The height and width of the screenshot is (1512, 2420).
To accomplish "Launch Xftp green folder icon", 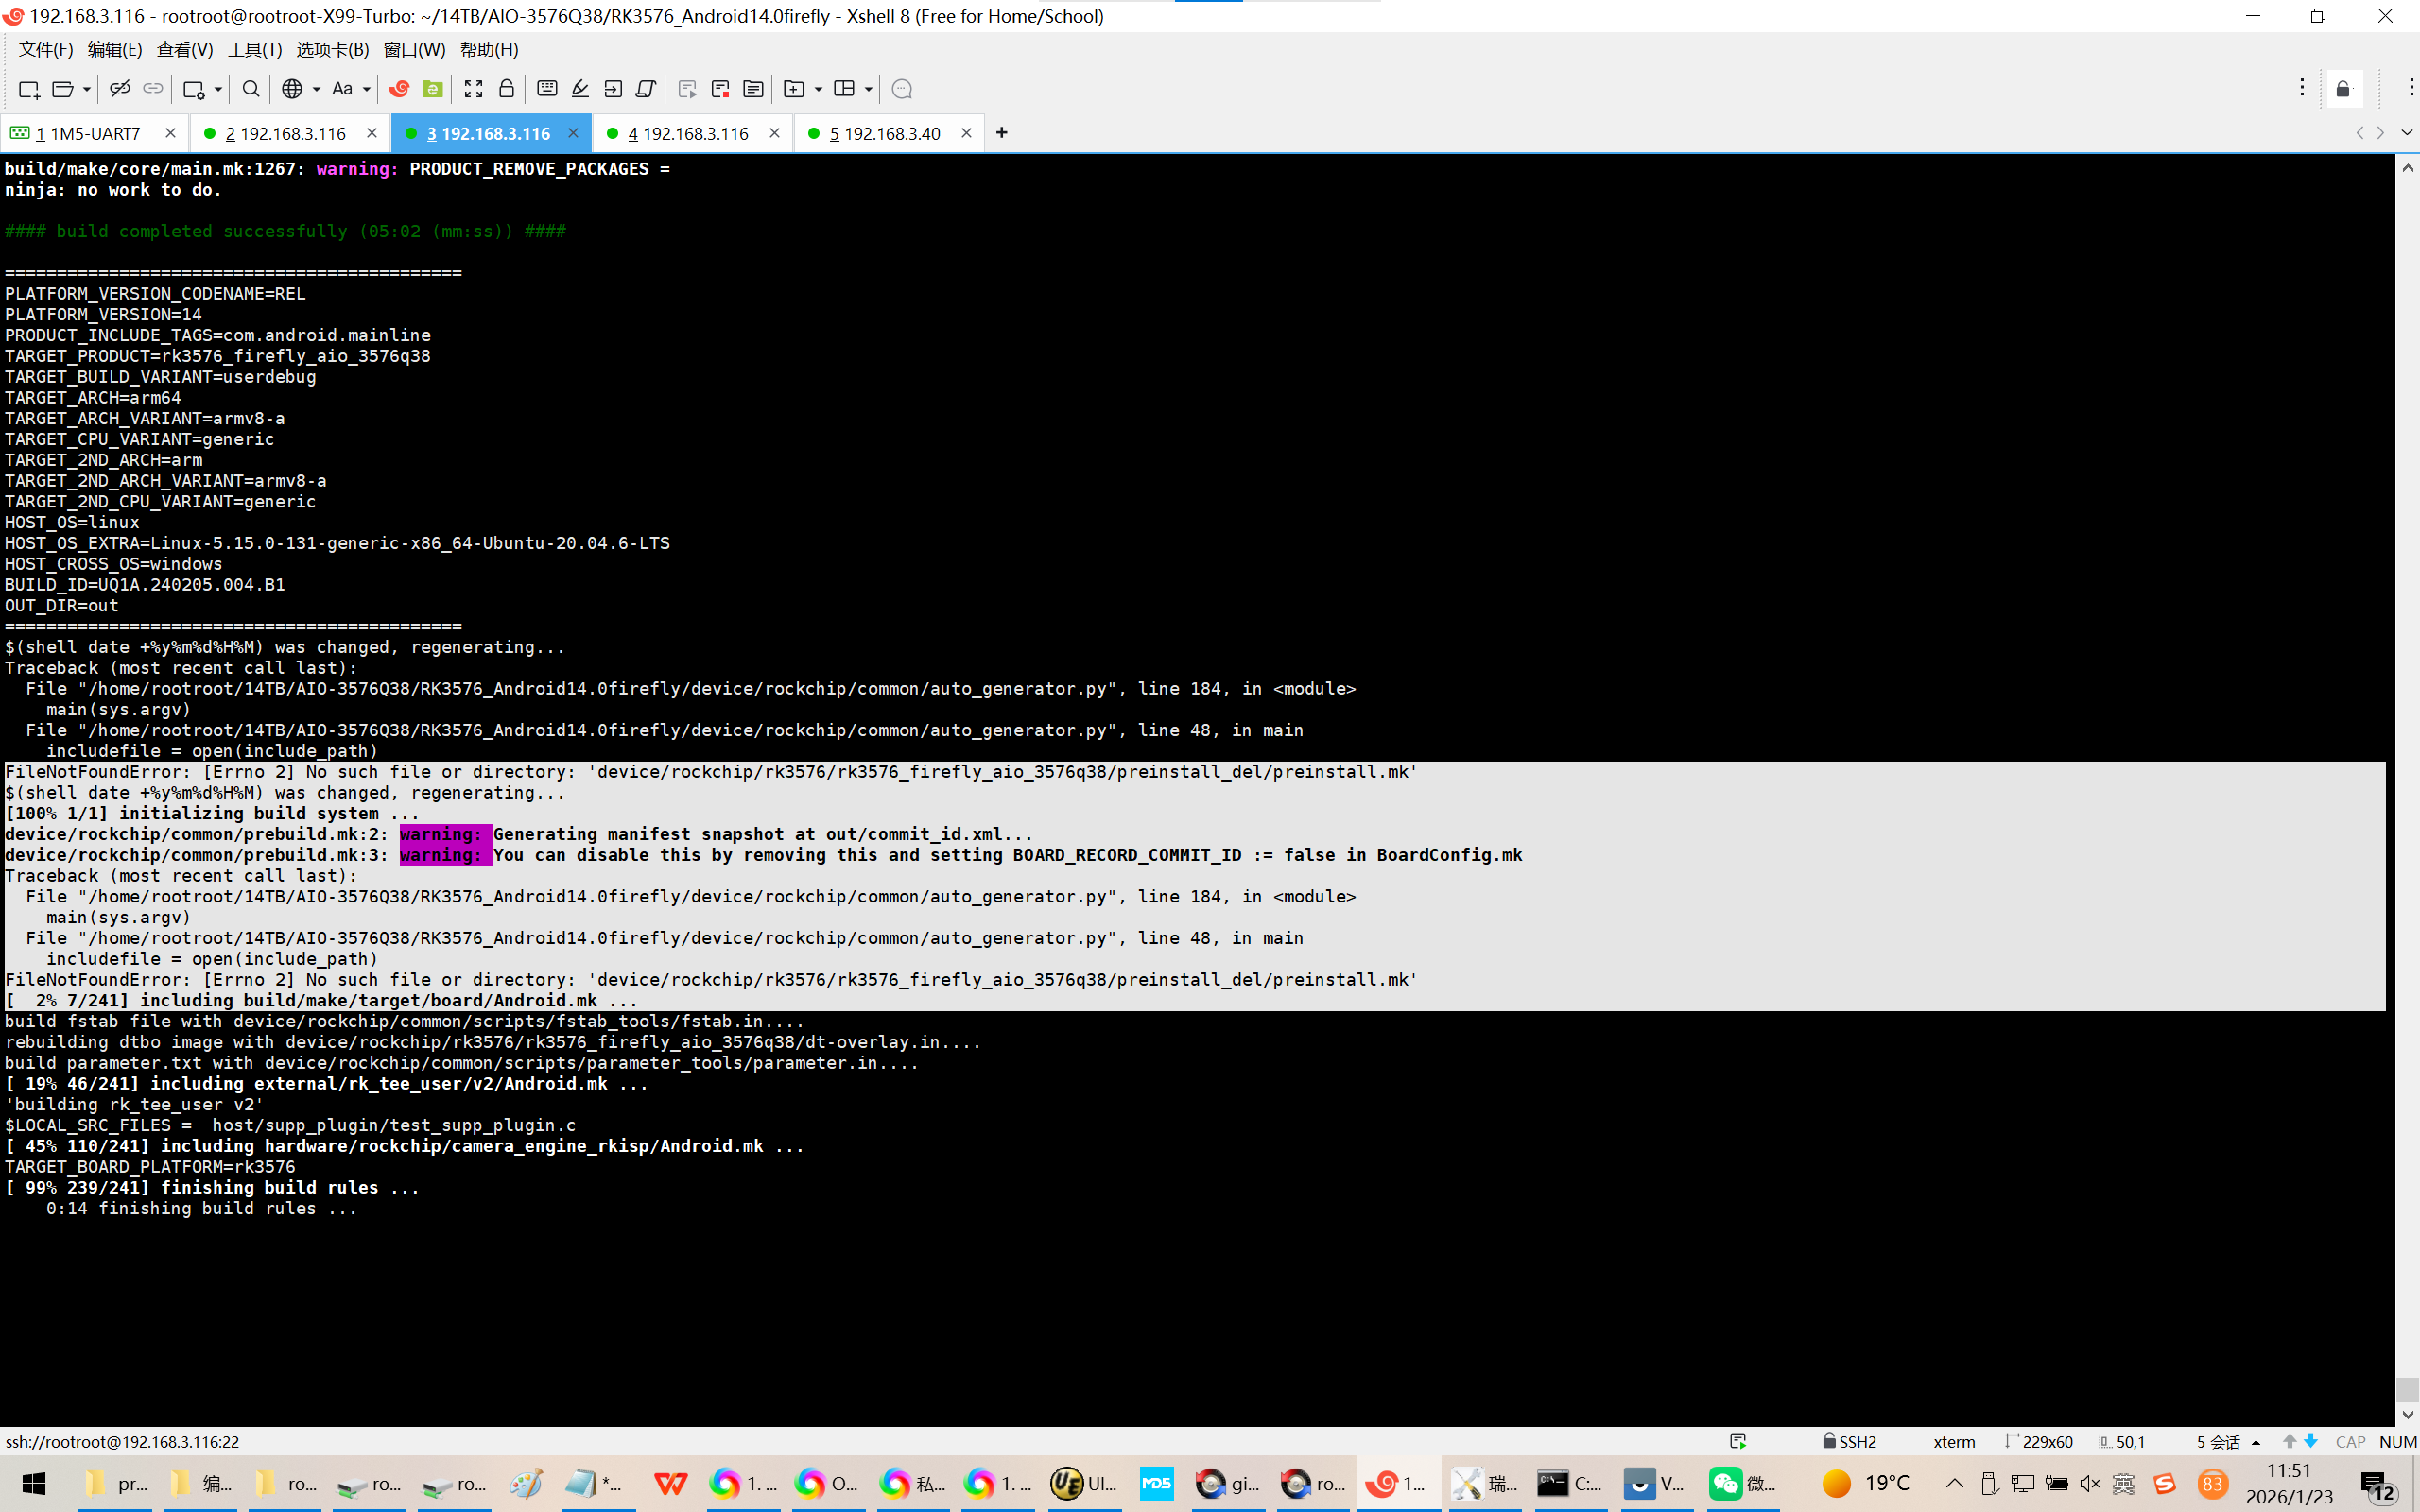I will click(x=432, y=89).
